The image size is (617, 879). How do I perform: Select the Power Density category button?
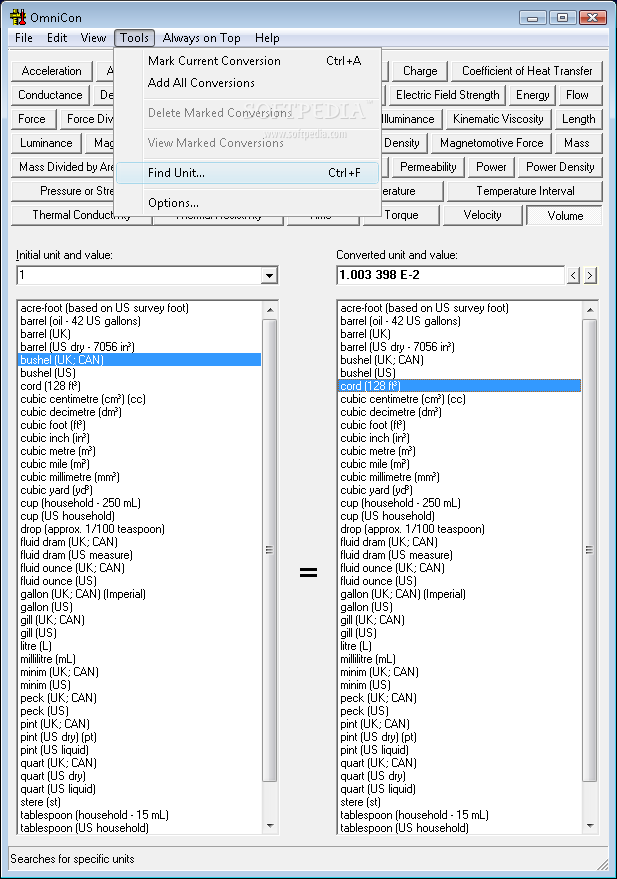click(560, 167)
